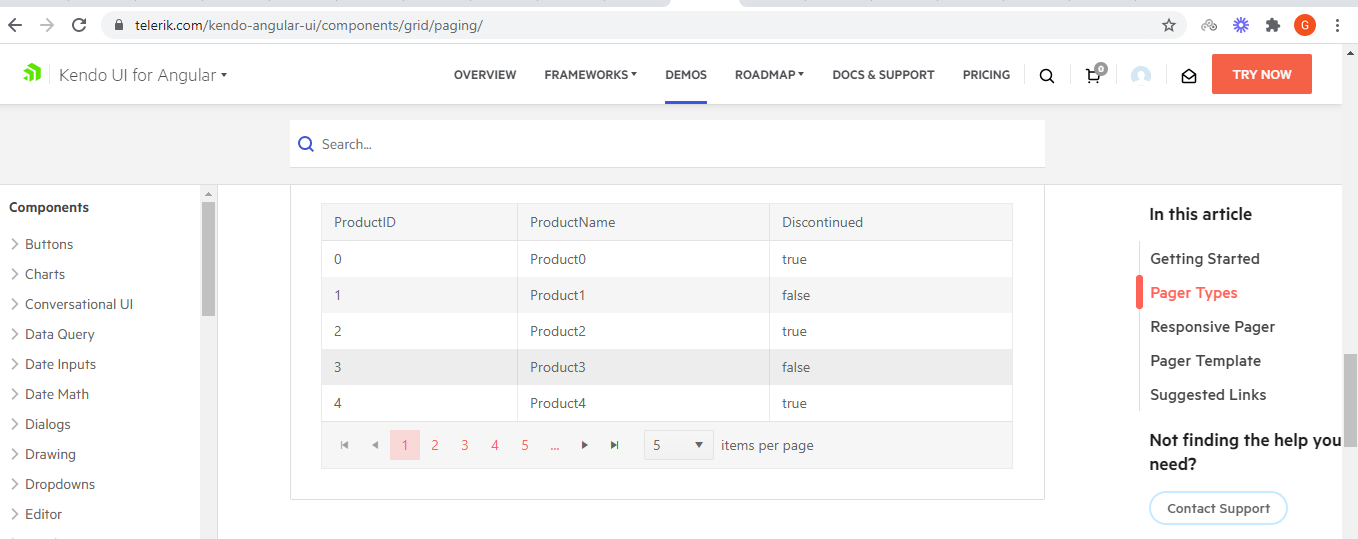This screenshot has height=539, width=1358.
Task: Click the Contact Support button
Action: [x=1218, y=508]
